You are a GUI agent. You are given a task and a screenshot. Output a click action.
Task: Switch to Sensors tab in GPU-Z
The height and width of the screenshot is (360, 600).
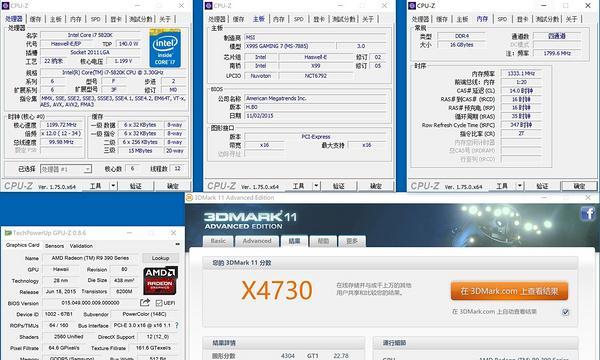(x=54, y=246)
